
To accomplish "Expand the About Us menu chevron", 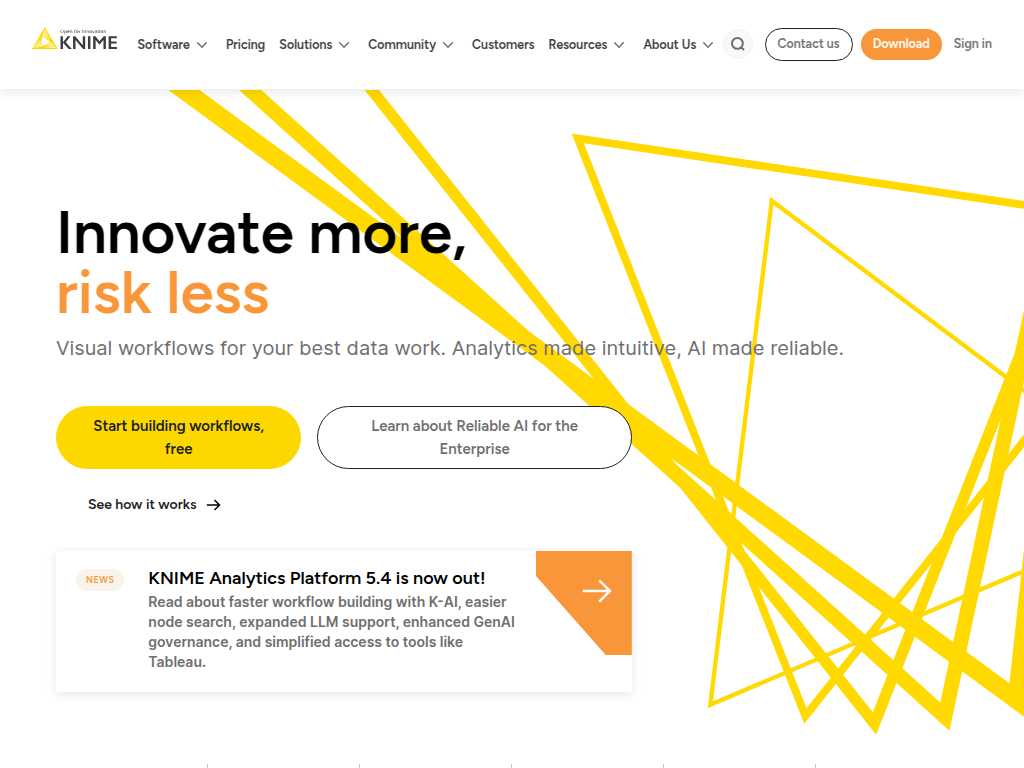I will click(708, 45).
